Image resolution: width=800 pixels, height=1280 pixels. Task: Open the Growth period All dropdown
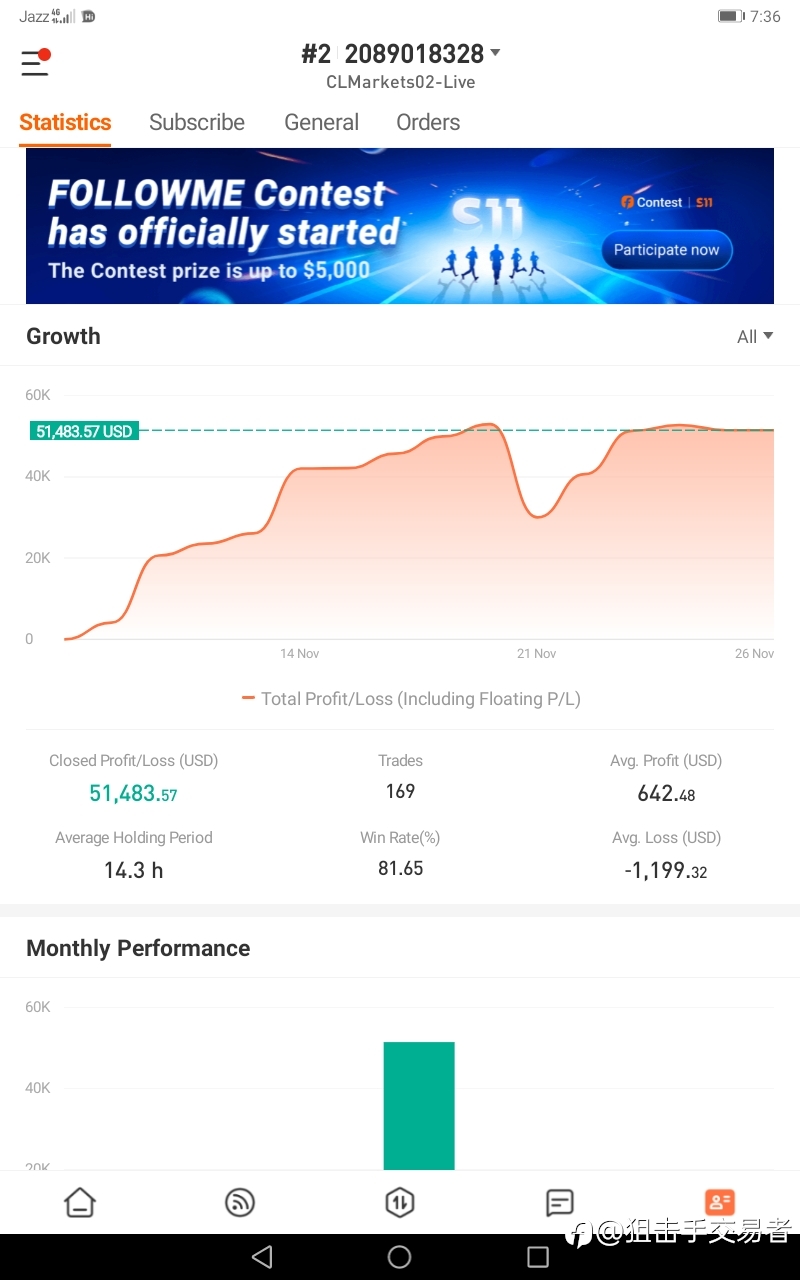click(x=755, y=337)
